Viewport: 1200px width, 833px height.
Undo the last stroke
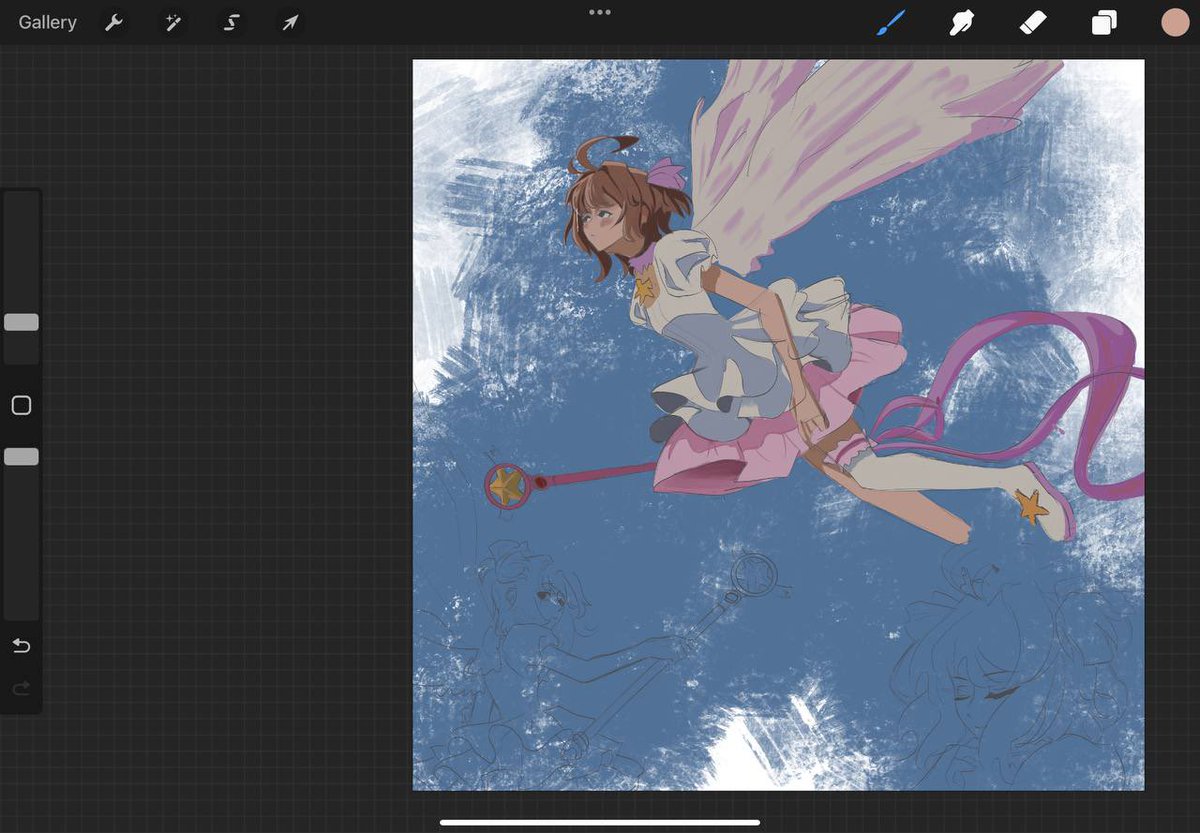[21, 645]
